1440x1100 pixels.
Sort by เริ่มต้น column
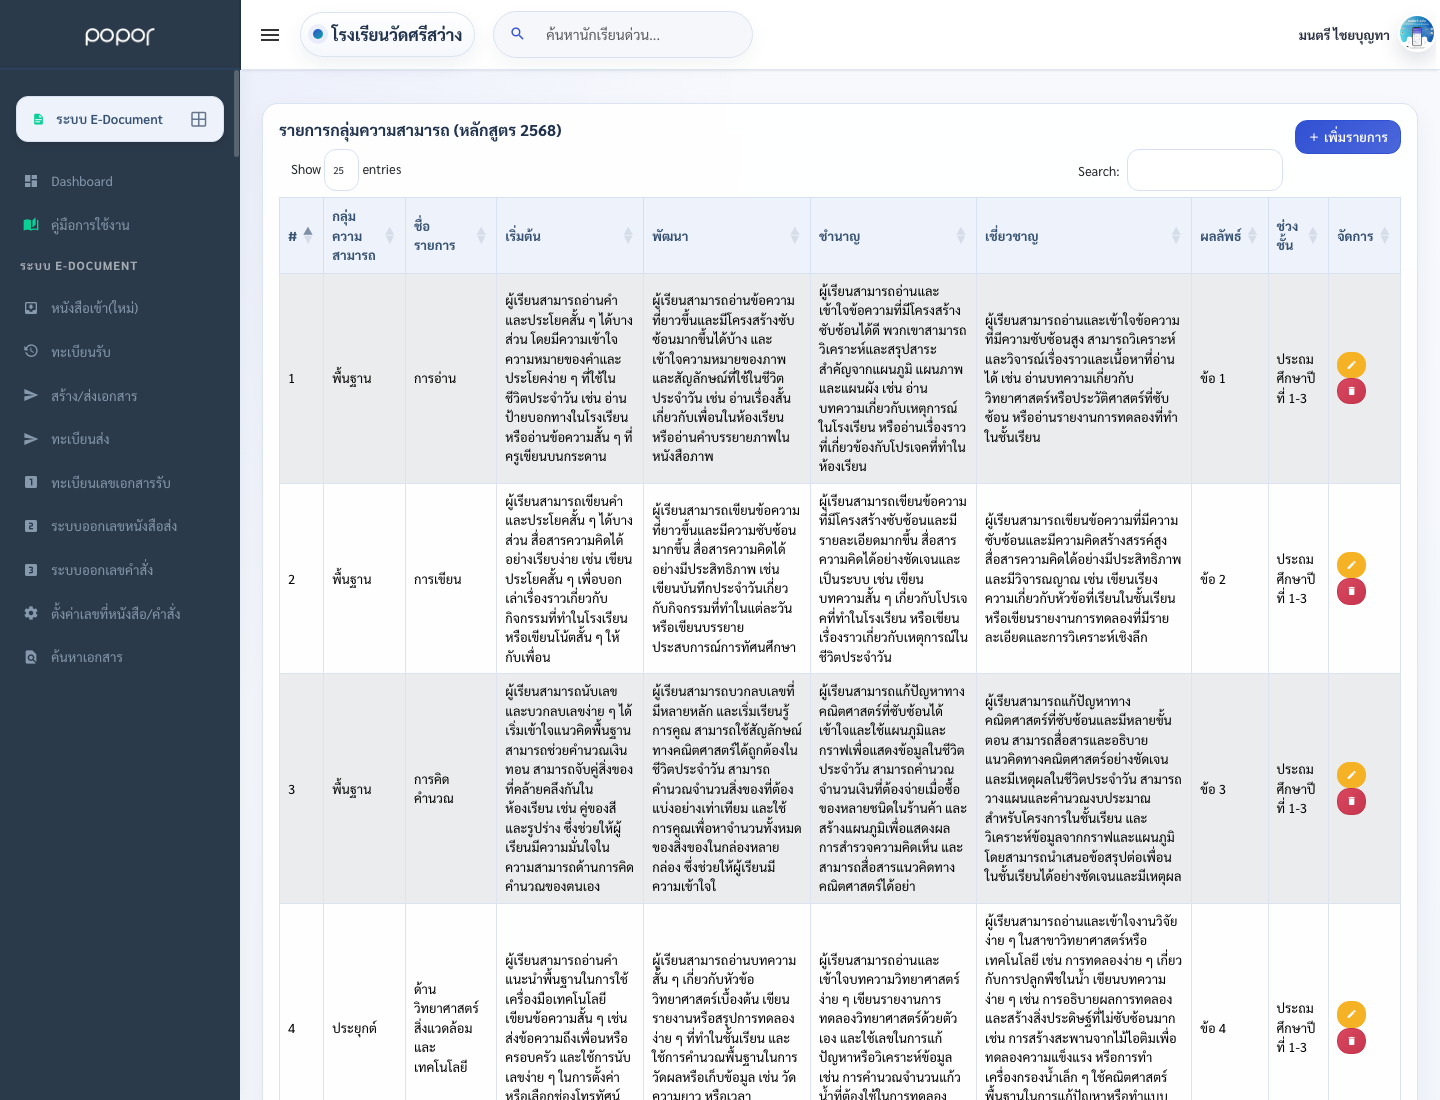point(569,236)
